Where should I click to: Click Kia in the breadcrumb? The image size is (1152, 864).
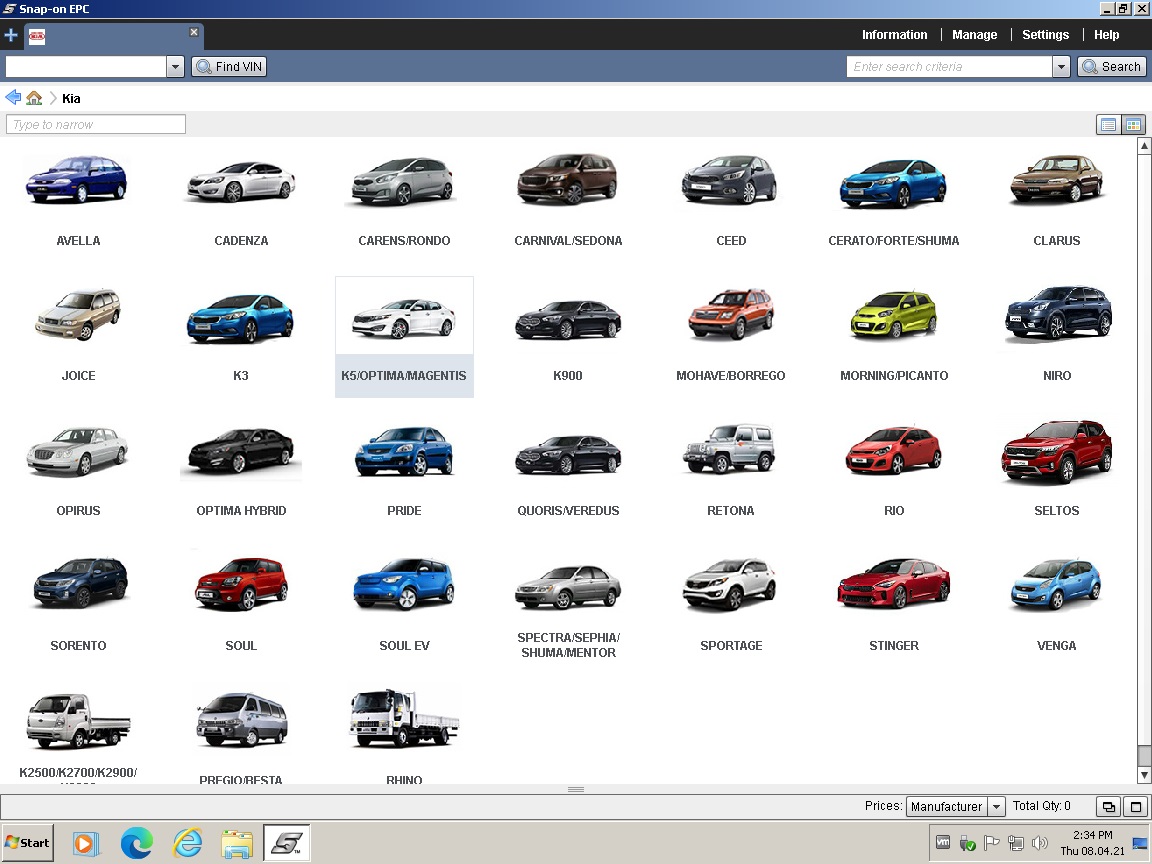click(x=71, y=98)
